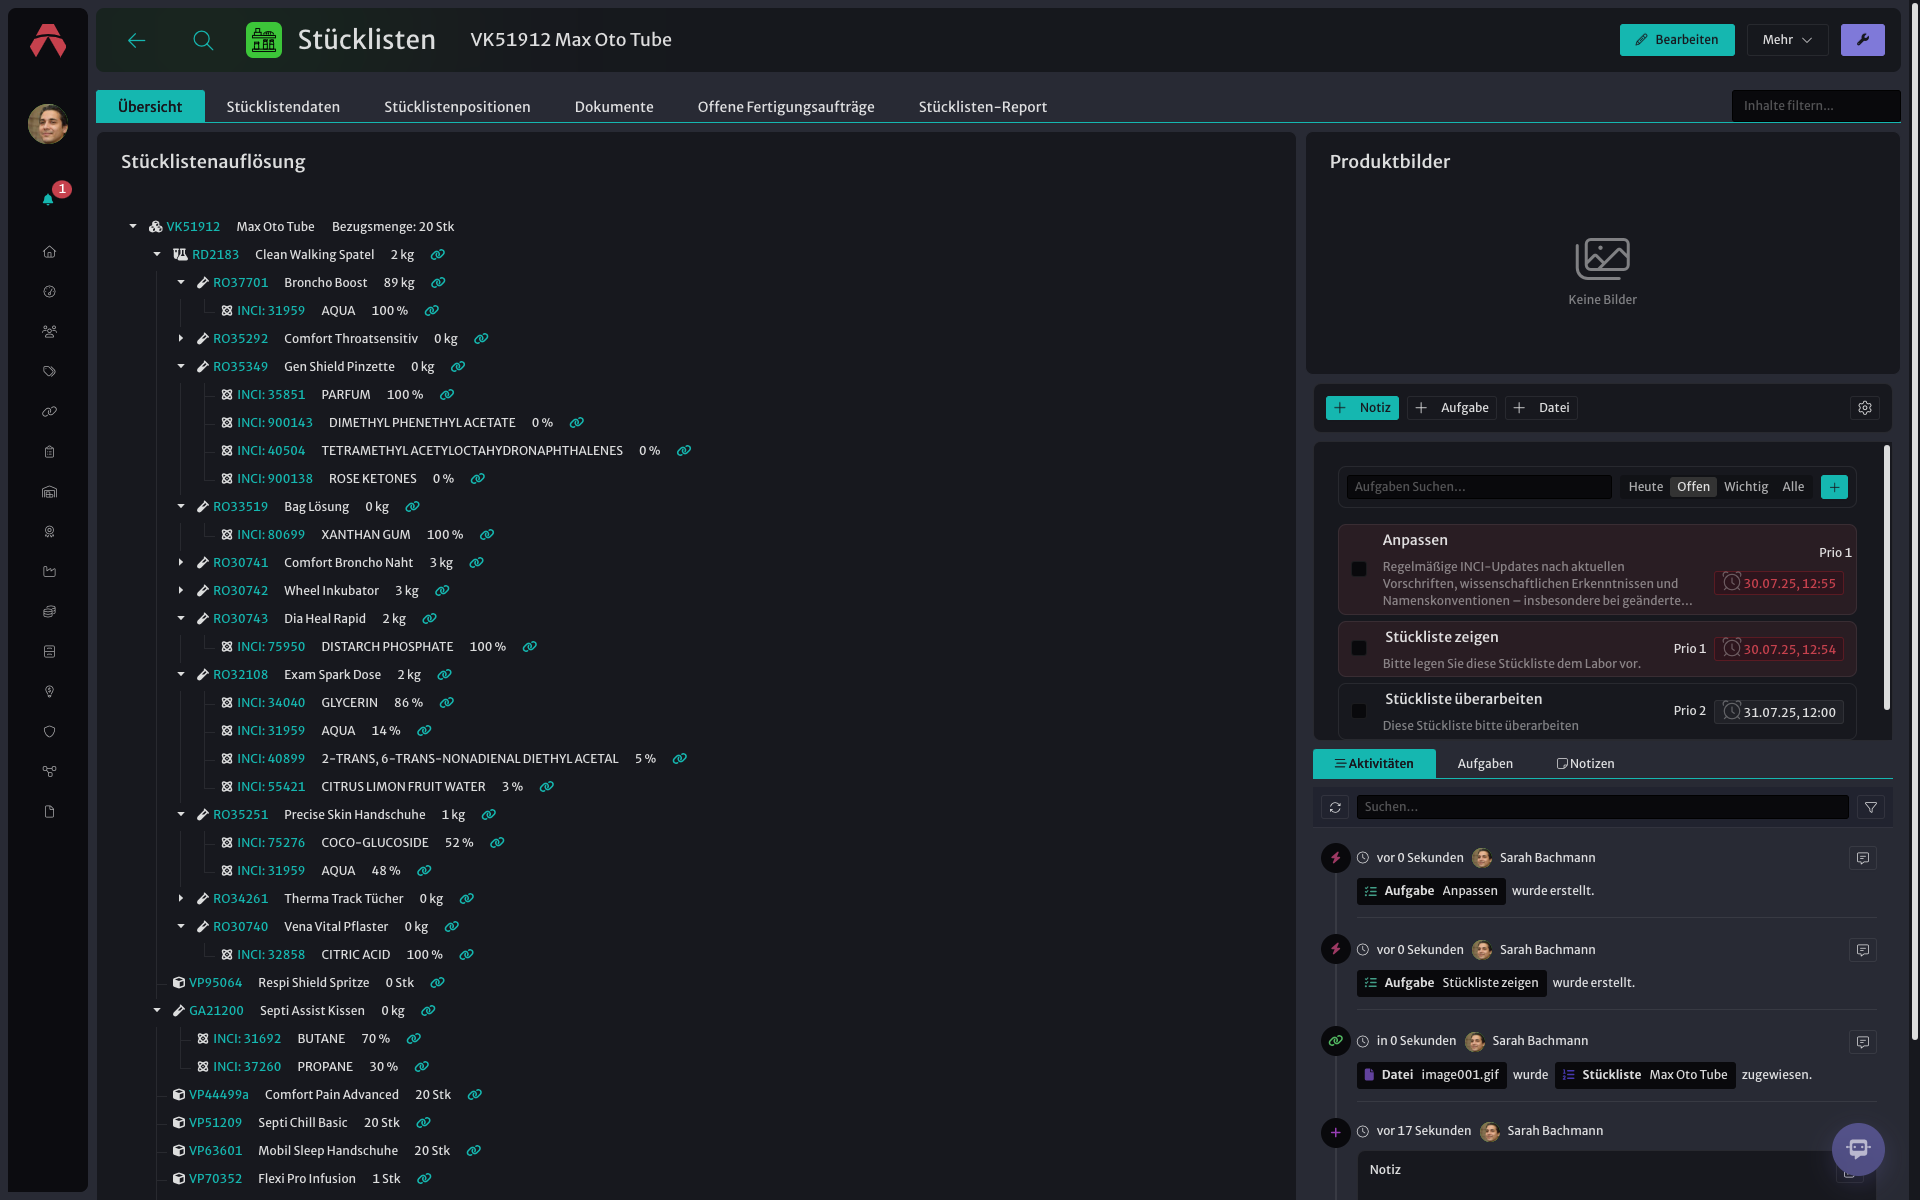
Task: Open the activity panel settings gear icon
Action: pos(1864,408)
